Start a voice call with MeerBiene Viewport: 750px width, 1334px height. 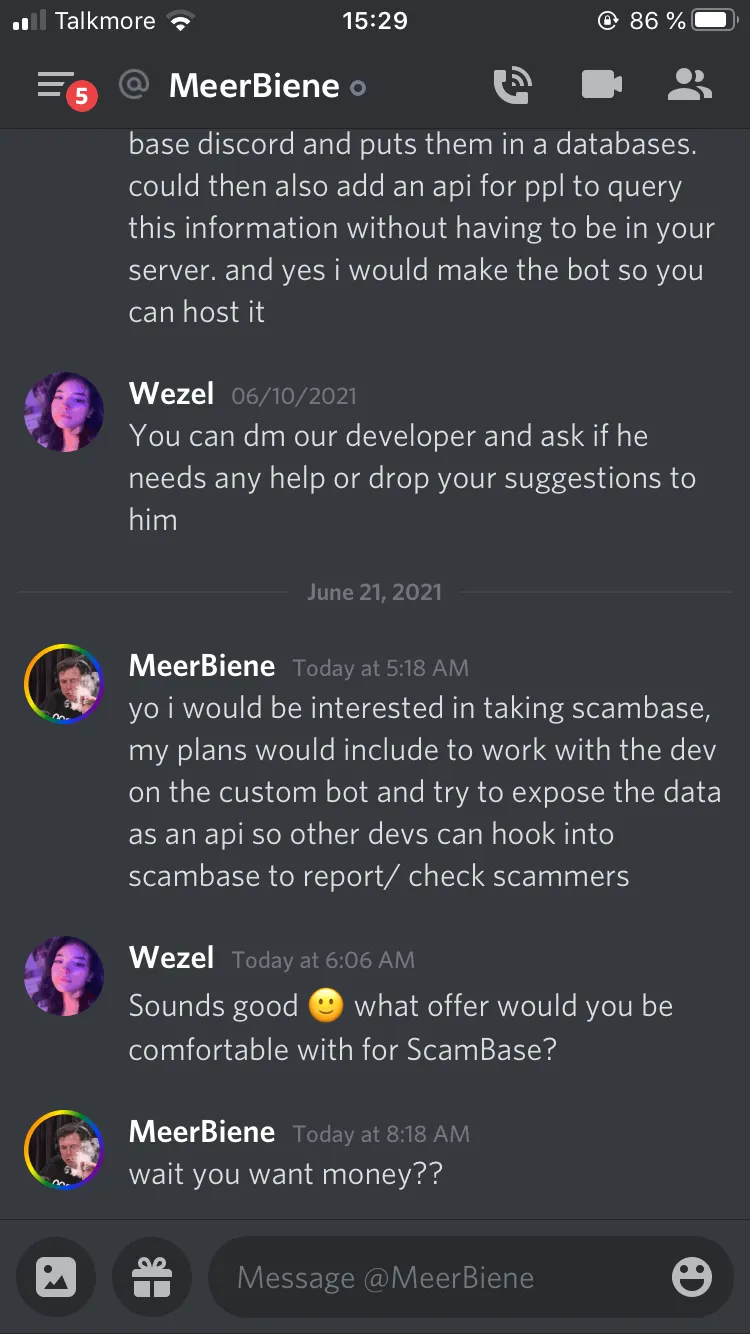[513, 86]
